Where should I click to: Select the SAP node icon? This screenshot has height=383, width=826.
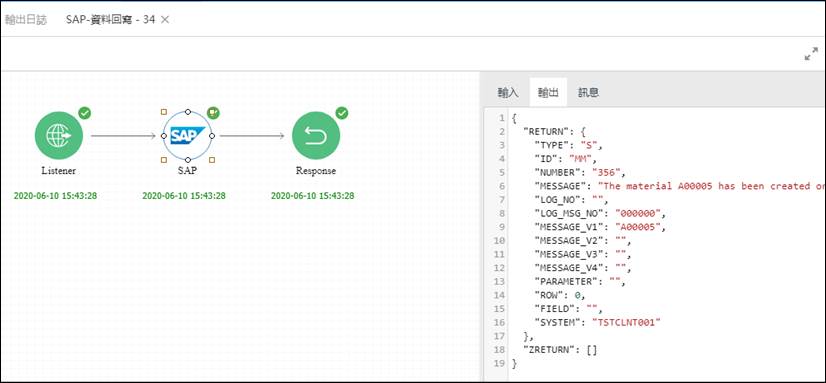point(188,136)
